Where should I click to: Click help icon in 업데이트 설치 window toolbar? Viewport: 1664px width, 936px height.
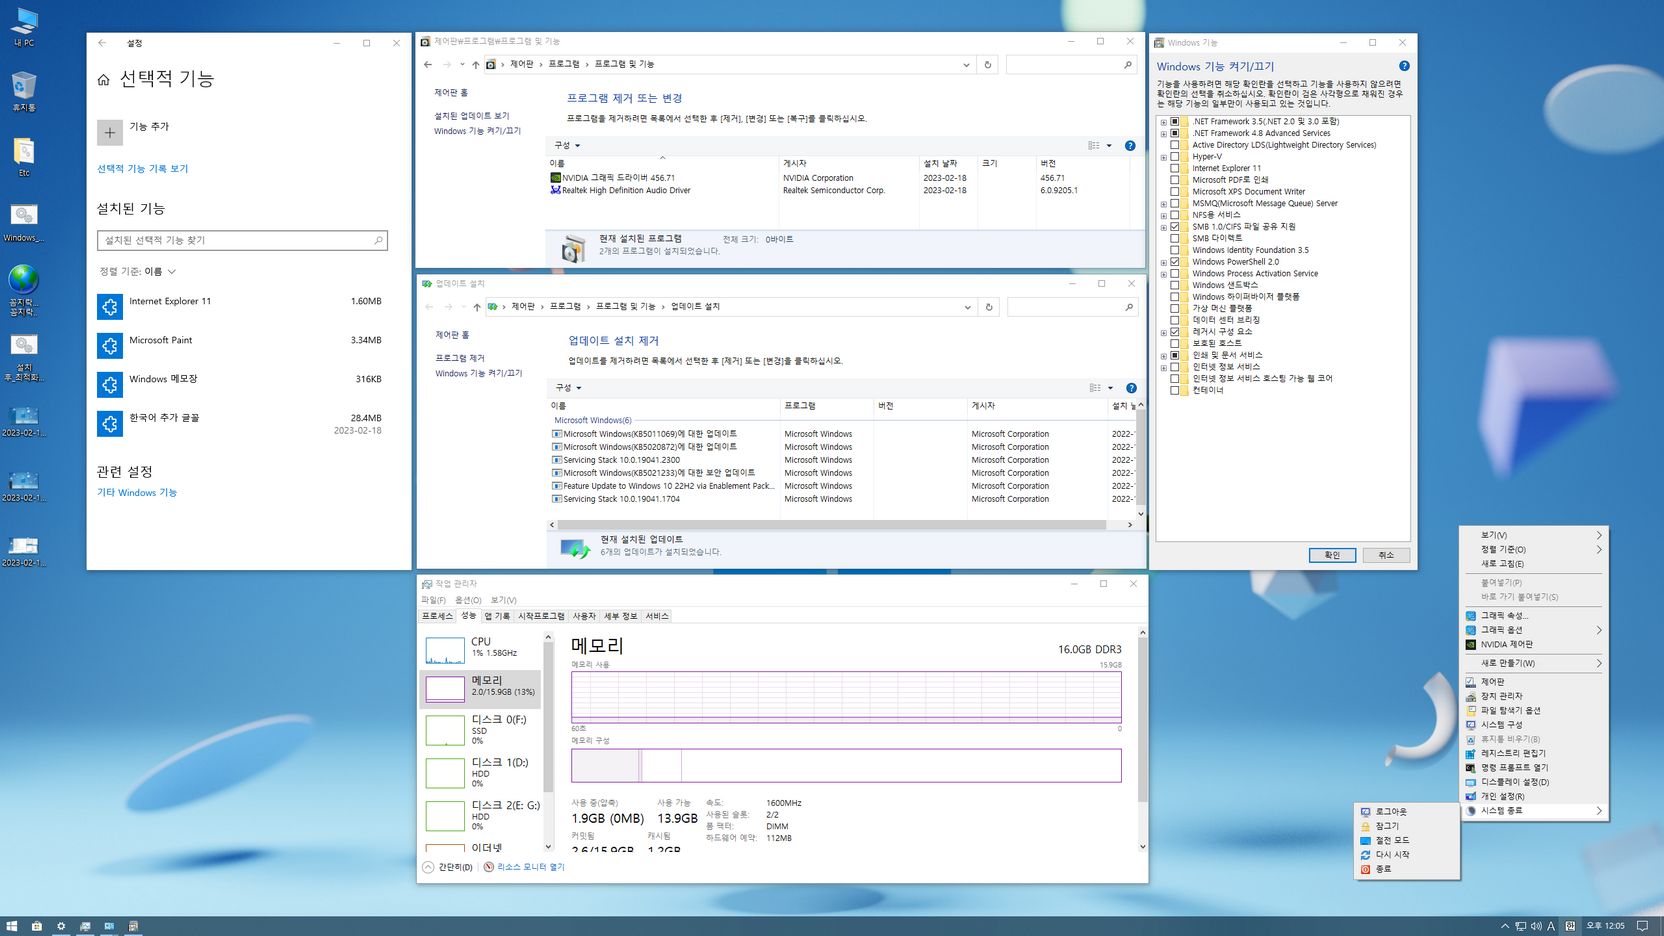coord(1131,388)
